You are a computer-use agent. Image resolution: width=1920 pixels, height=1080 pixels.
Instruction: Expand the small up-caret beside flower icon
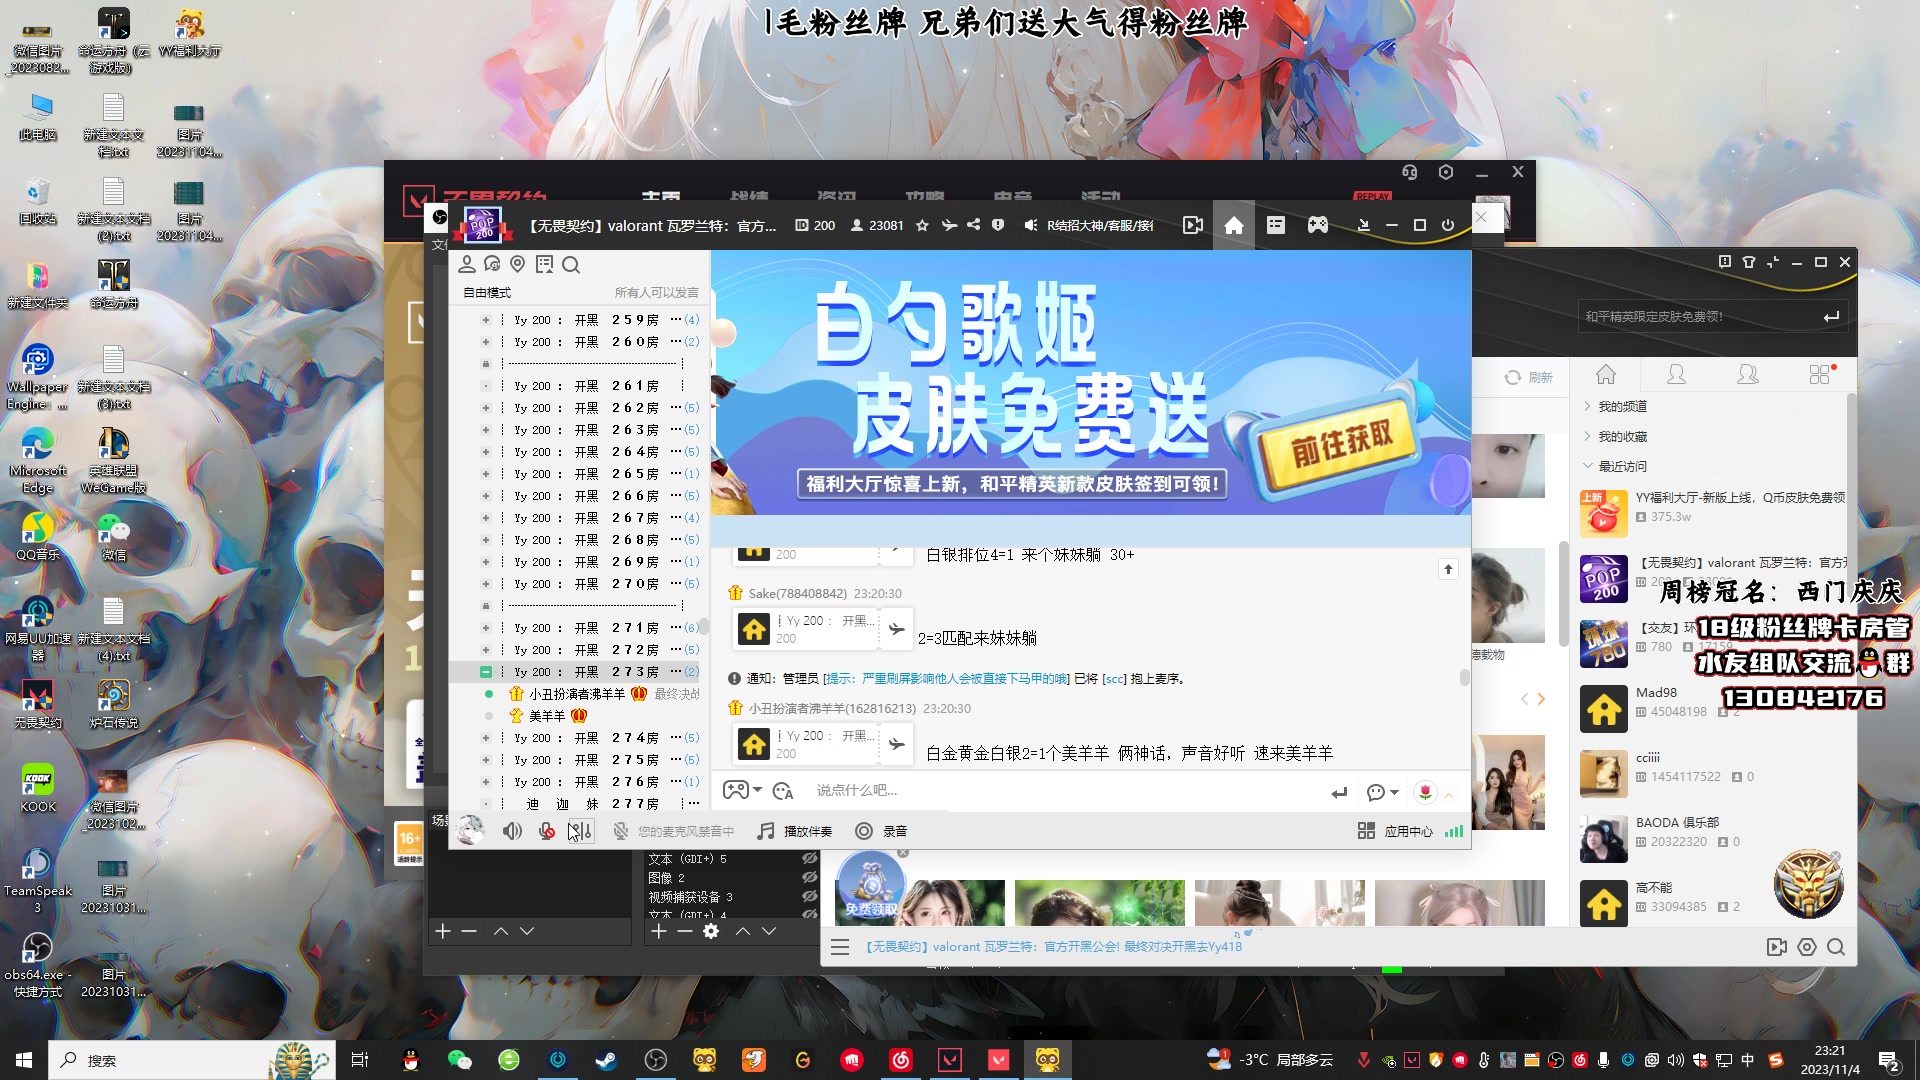[x=1449, y=795]
